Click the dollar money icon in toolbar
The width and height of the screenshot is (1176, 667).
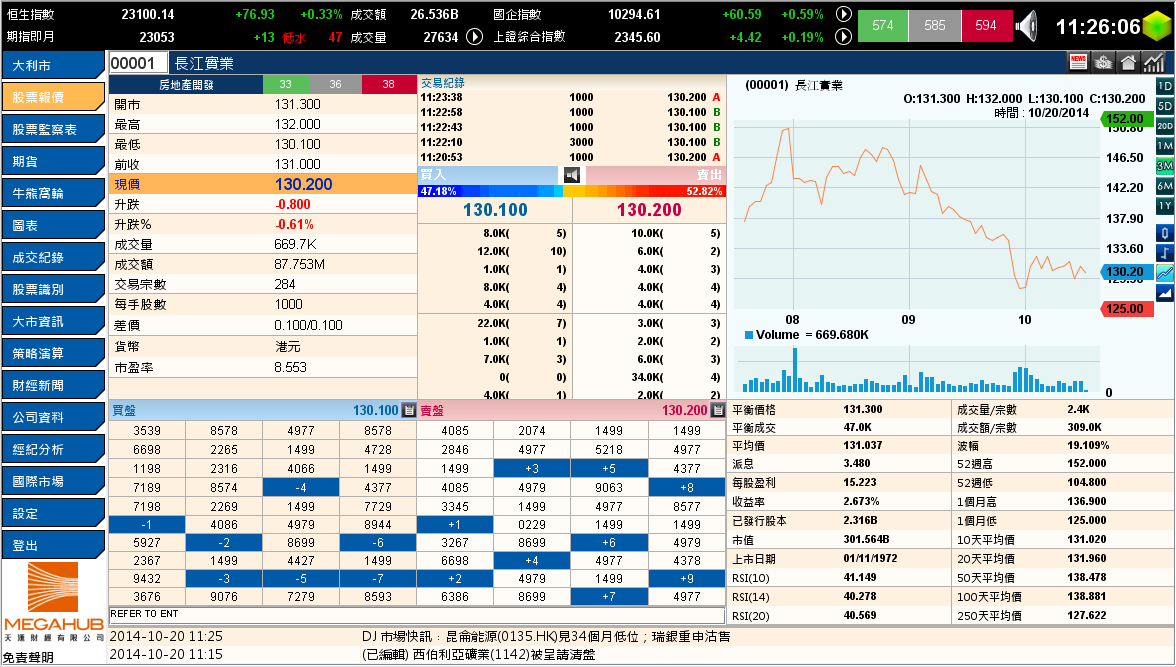[x=1103, y=62]
